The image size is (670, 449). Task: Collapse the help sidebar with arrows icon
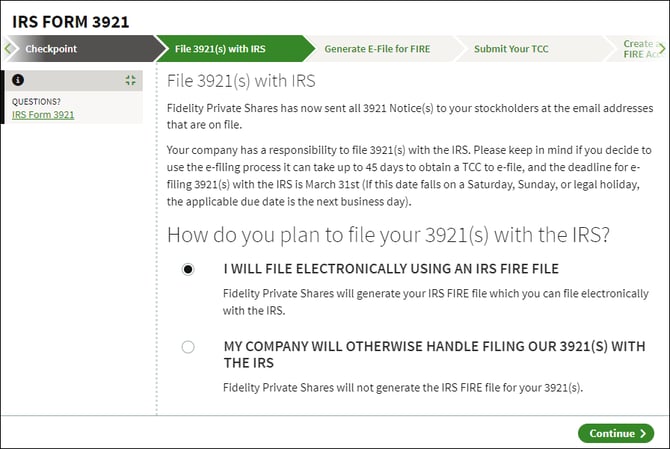click(130, 80)
